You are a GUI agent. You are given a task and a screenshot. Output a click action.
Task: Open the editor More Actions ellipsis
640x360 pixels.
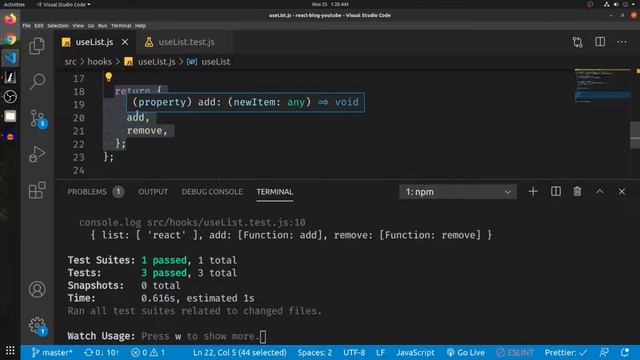coord(622,42)
